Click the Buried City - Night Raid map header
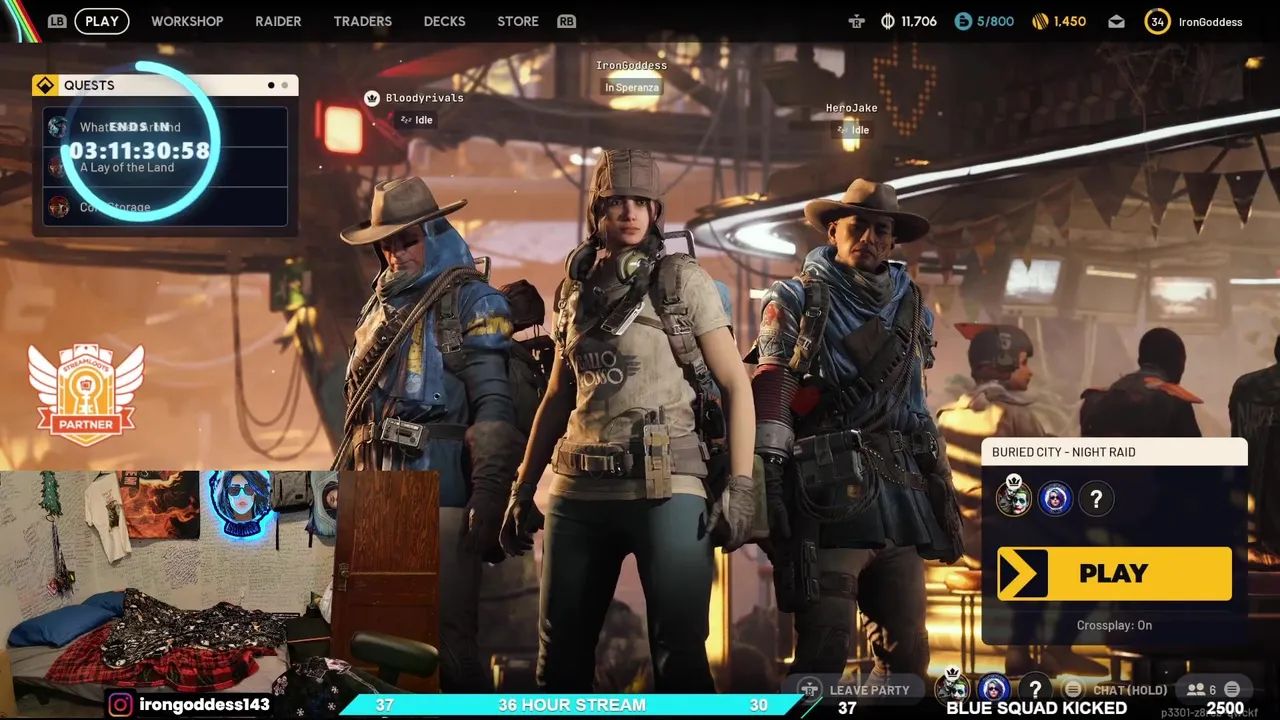This screenshot has width=1280, height=720. [x=1114, y=452]
